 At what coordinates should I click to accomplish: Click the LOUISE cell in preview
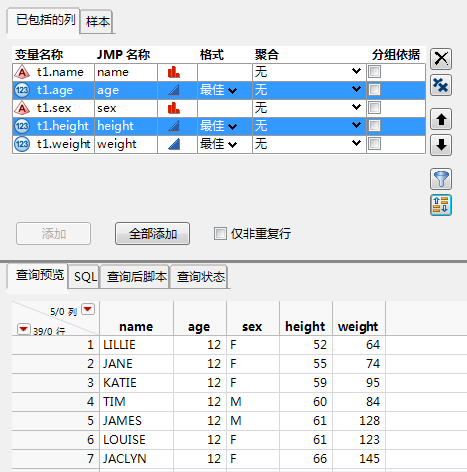tap(136, 440)
